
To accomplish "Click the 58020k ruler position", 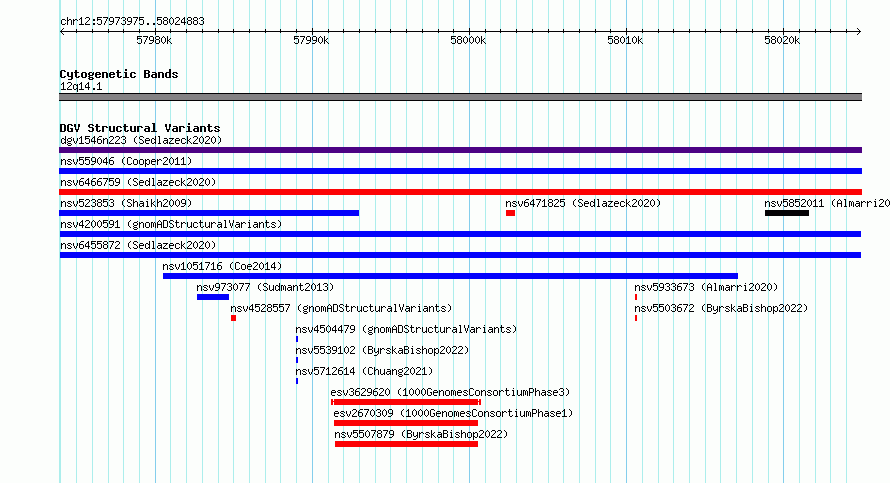I will point(782,40).
